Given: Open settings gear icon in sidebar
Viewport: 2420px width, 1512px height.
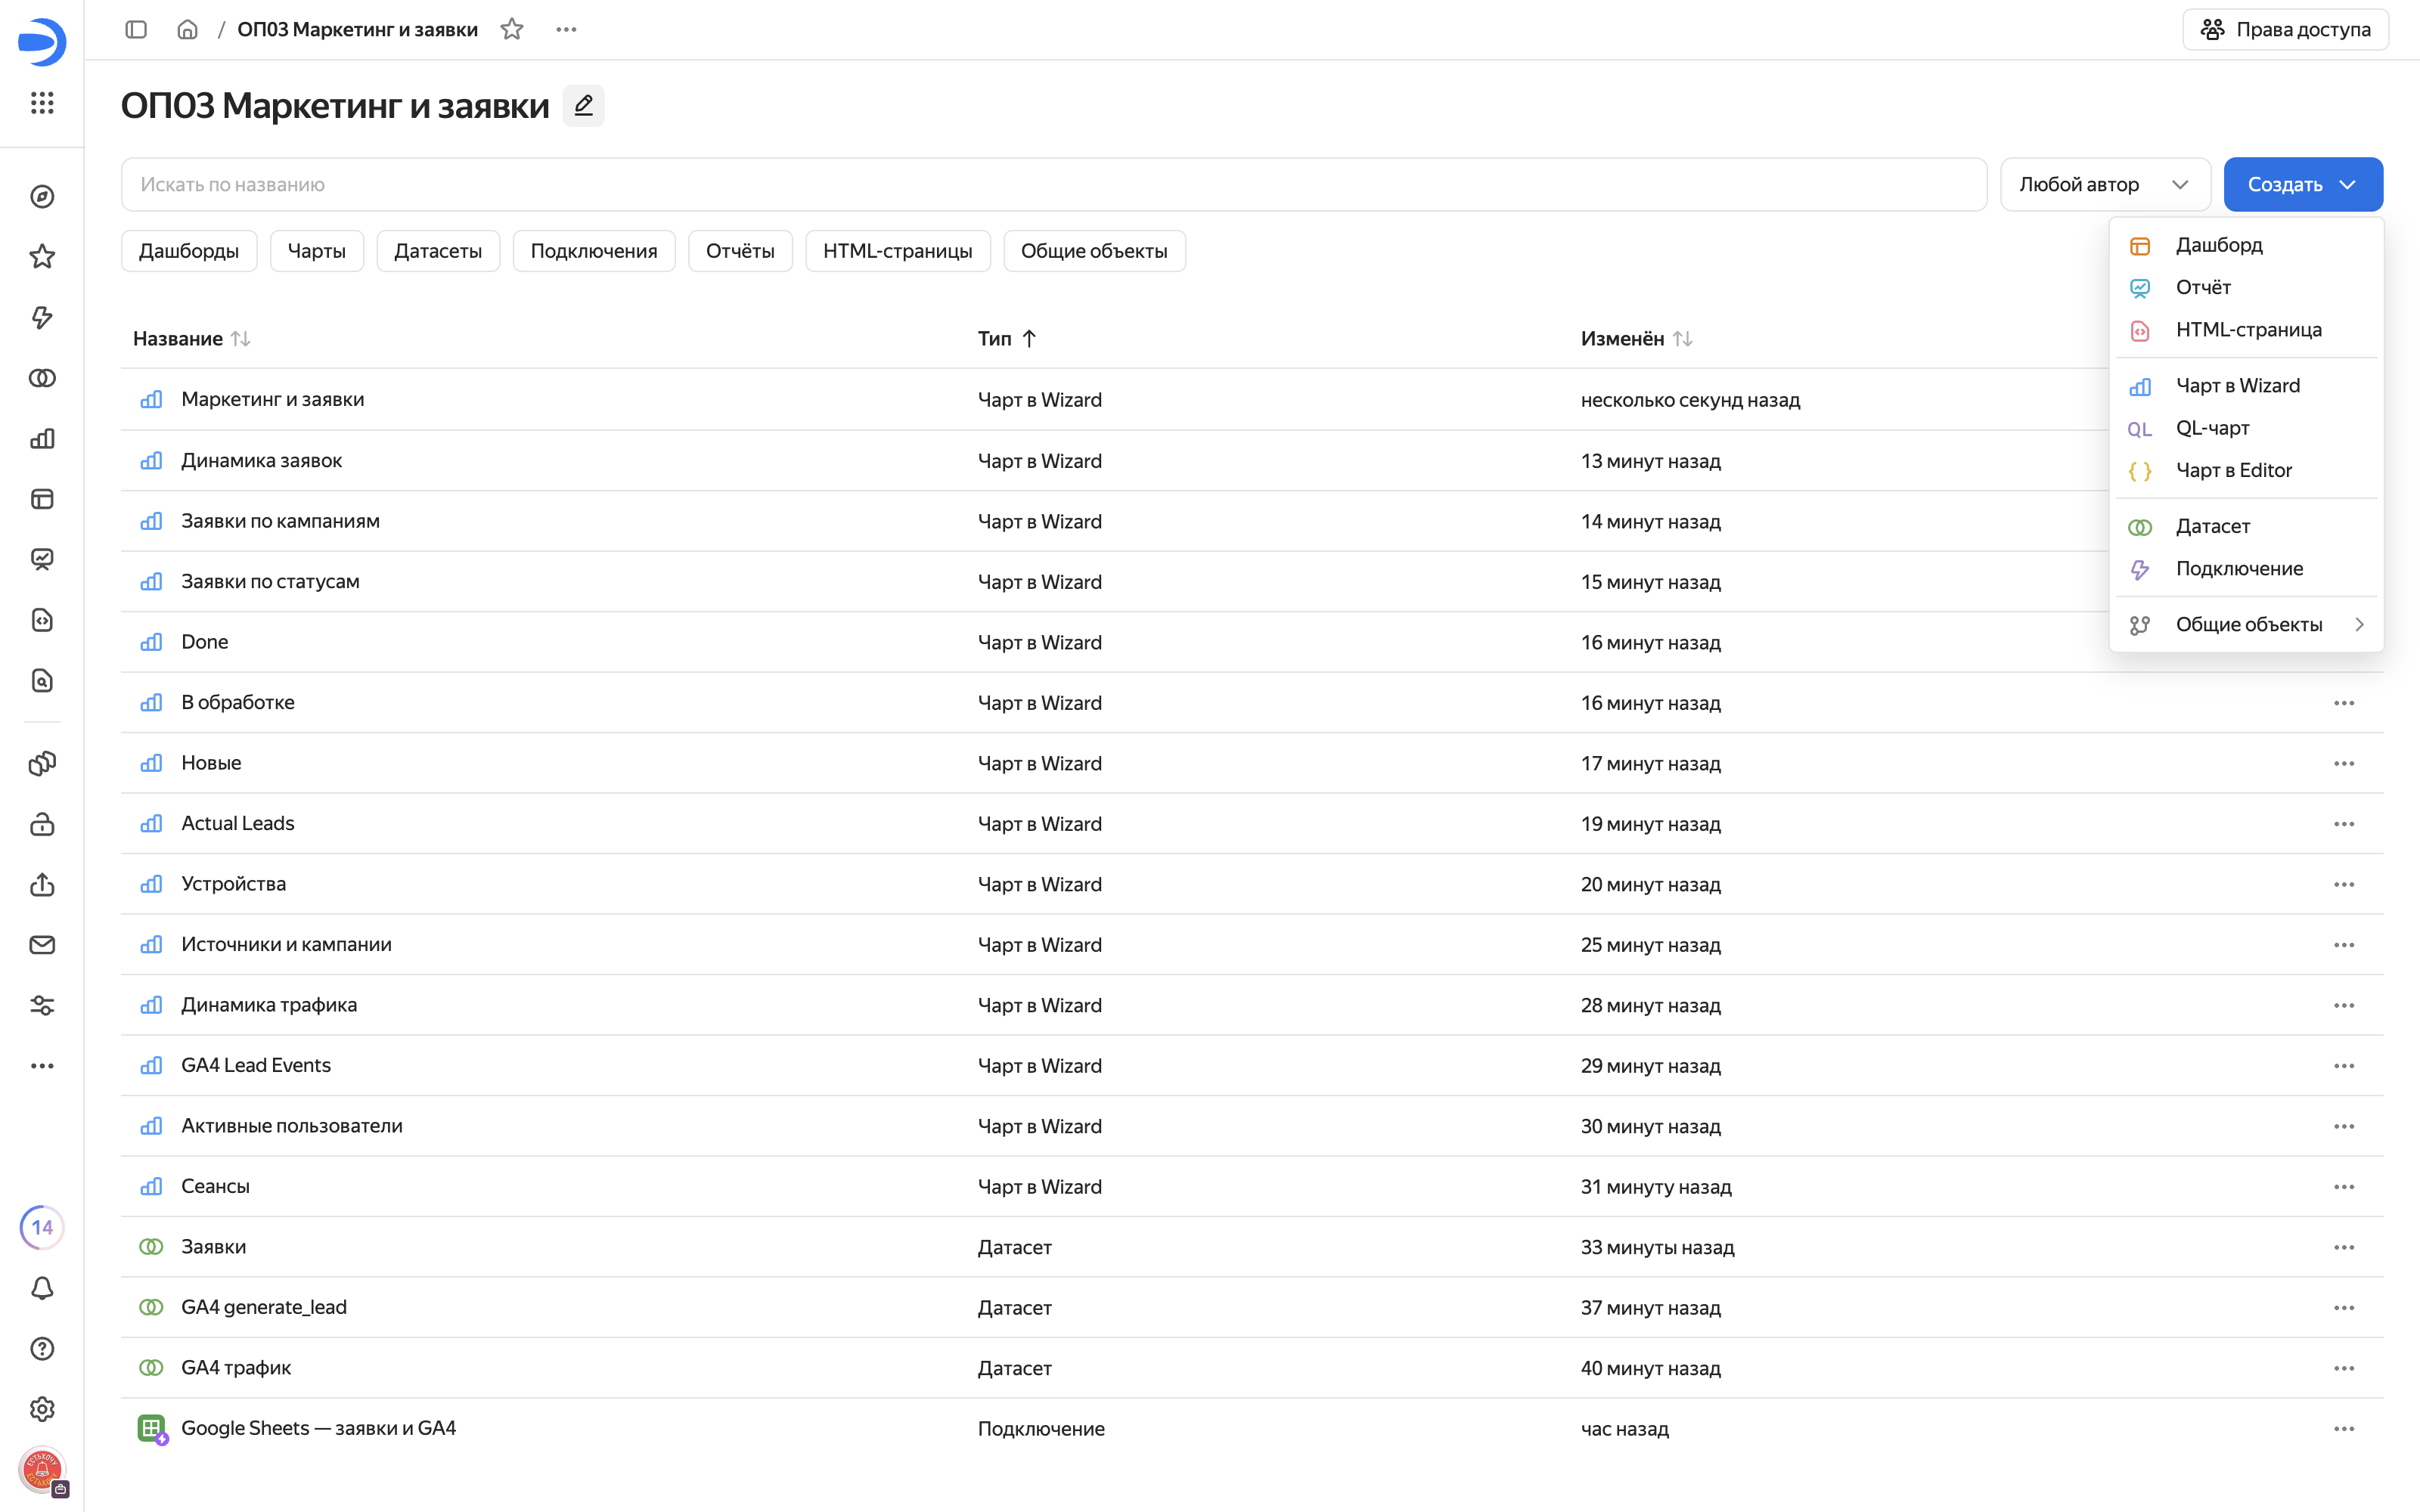Looking at the screenshot, I should pyautogui.click(x=42, y=1409).
